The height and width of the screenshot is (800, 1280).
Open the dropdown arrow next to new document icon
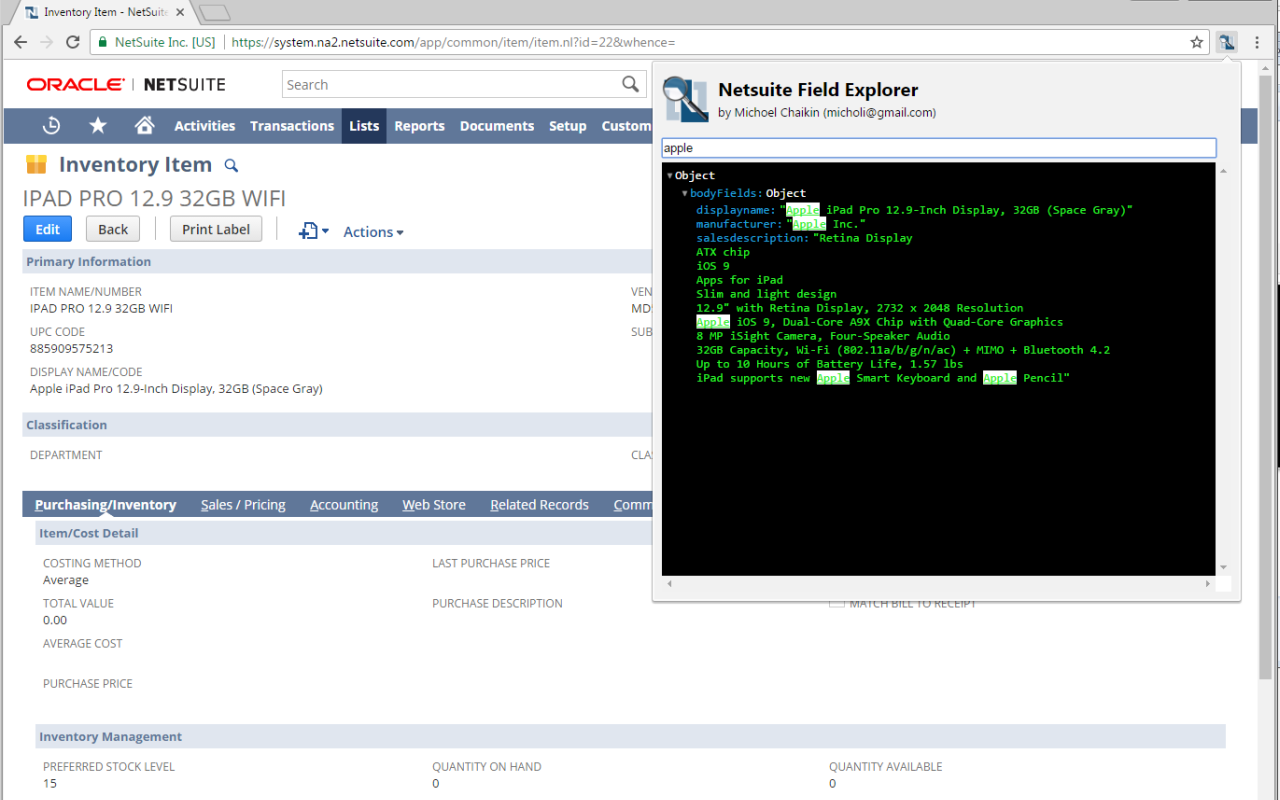(x=325, y=231)
